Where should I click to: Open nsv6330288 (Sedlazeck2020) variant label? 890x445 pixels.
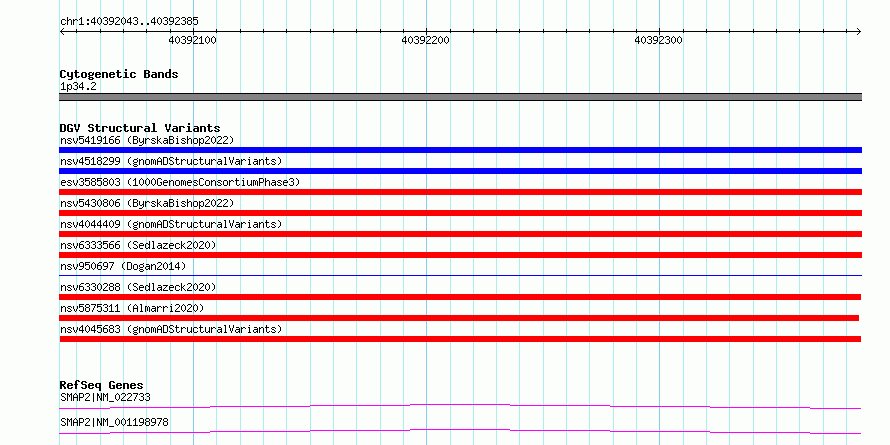(x=138, y=287)
